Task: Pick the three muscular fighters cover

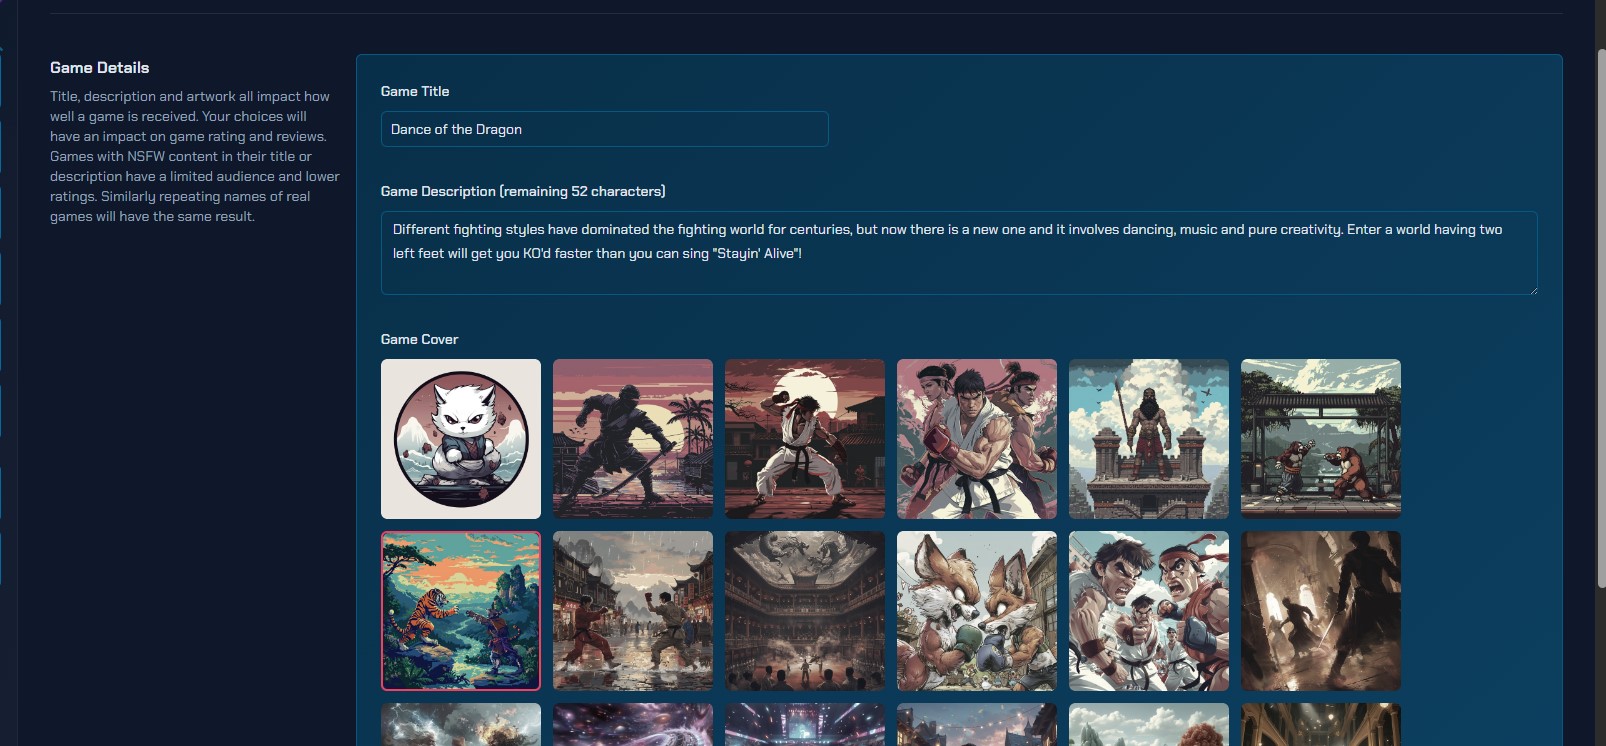Action: pos(977,439)
